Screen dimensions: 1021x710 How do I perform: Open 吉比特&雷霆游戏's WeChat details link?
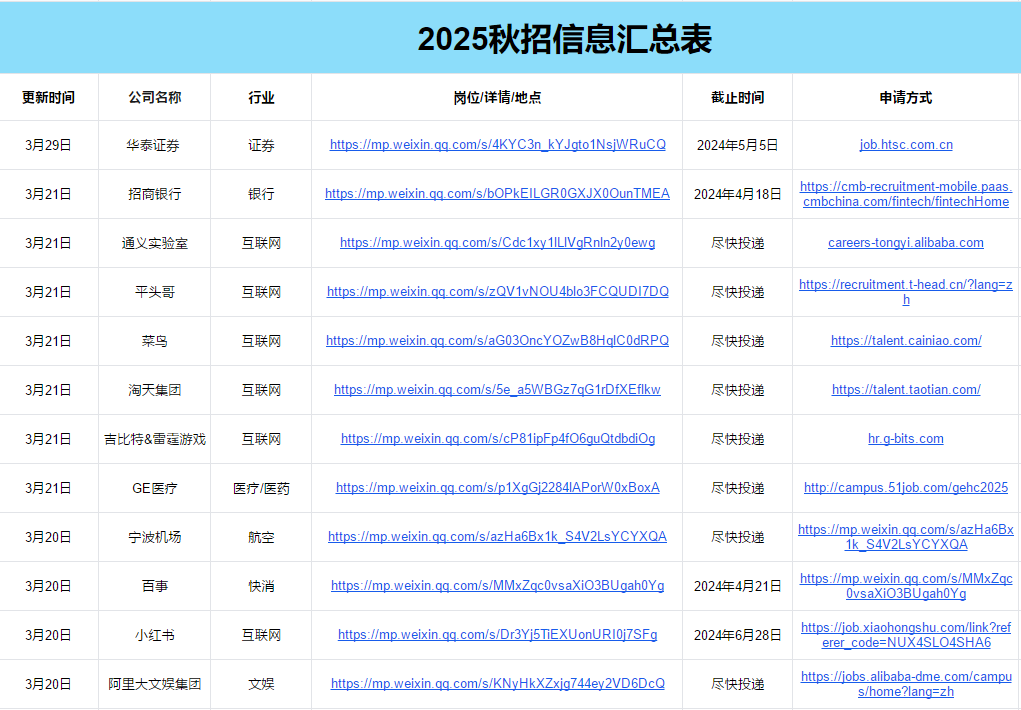(497, 438)
